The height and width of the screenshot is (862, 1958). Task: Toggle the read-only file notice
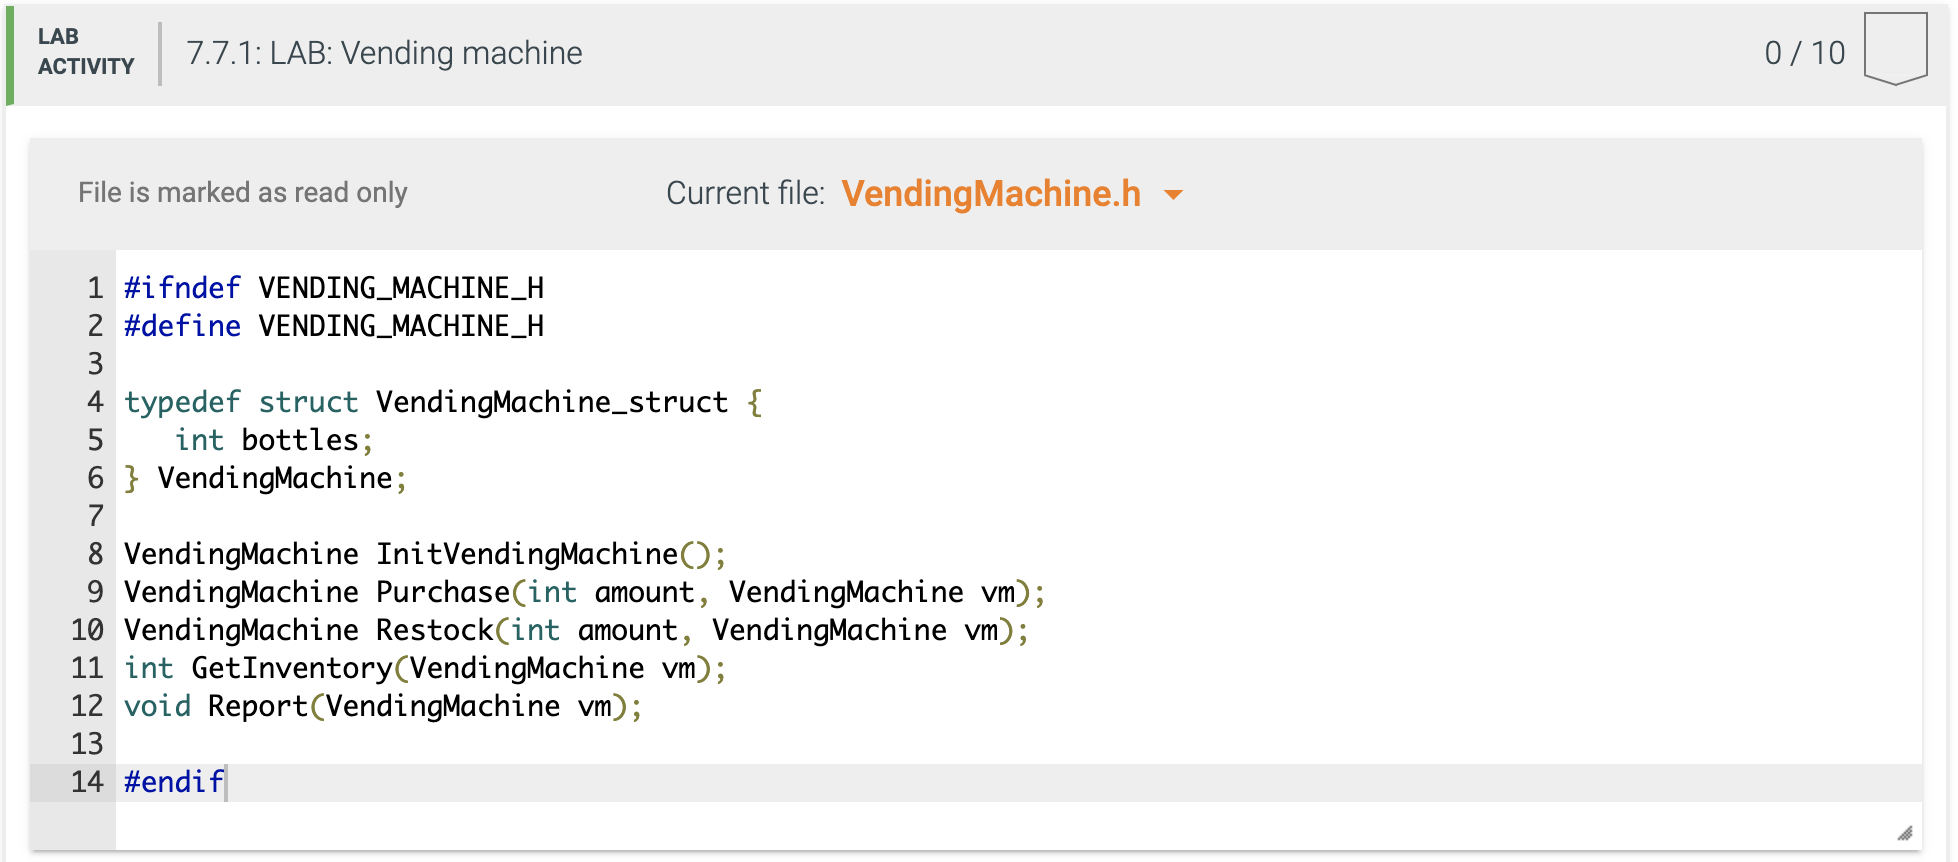(x=243, y=192)
